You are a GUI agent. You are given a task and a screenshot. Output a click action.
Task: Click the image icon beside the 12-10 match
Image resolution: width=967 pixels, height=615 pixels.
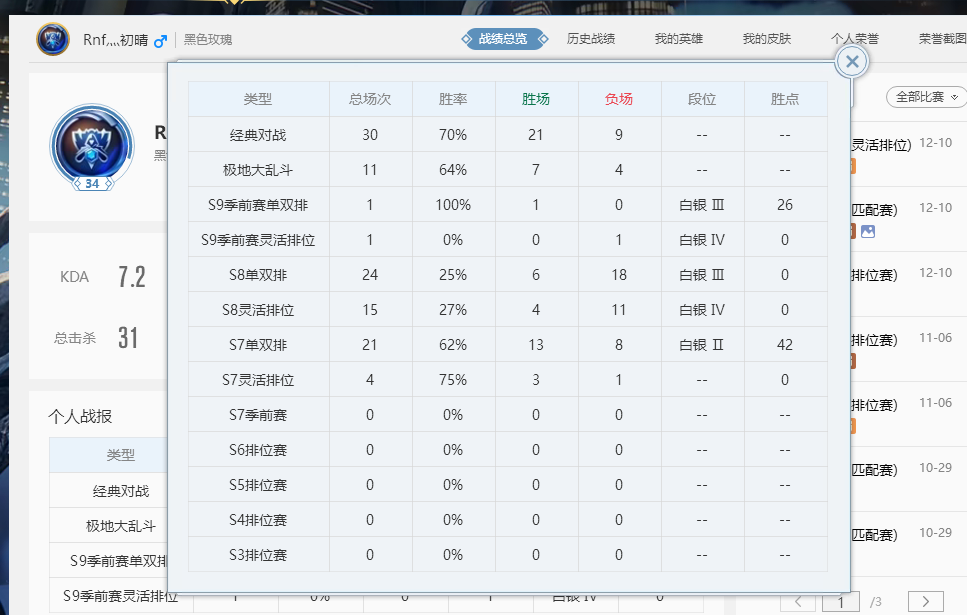point(867,231)
